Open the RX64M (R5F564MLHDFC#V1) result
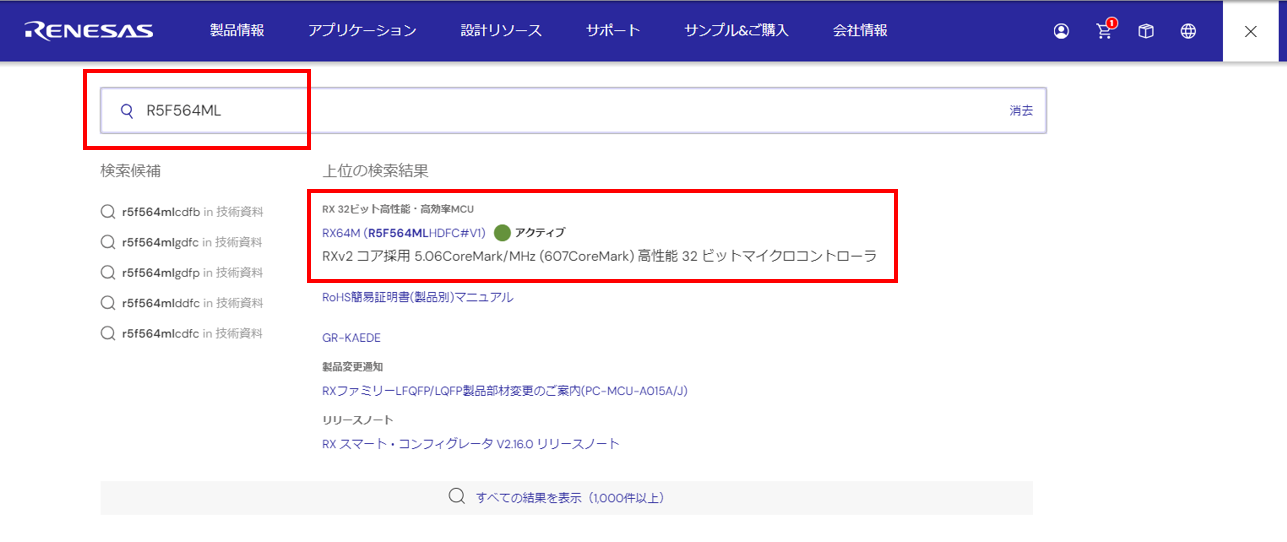The image size is (1287, 542). pyautogui.click(x=404, y=233)
